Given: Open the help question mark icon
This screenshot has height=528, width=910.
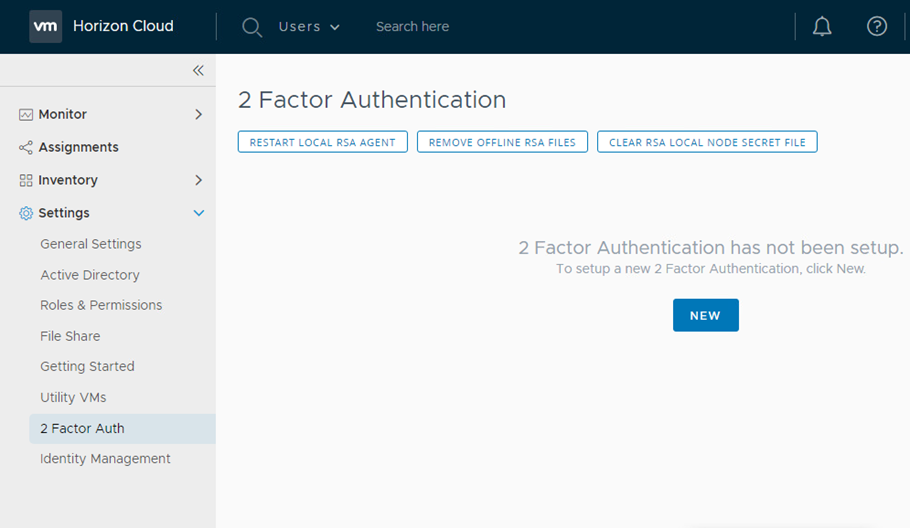Looking at the screenshot, I should tap(877, 27).
